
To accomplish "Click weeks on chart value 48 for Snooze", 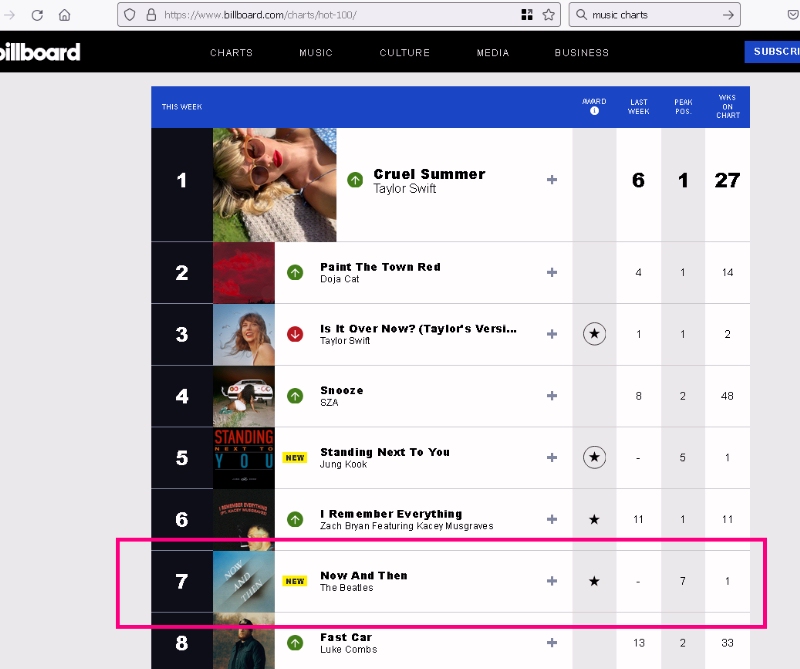I will pos(727,396).
